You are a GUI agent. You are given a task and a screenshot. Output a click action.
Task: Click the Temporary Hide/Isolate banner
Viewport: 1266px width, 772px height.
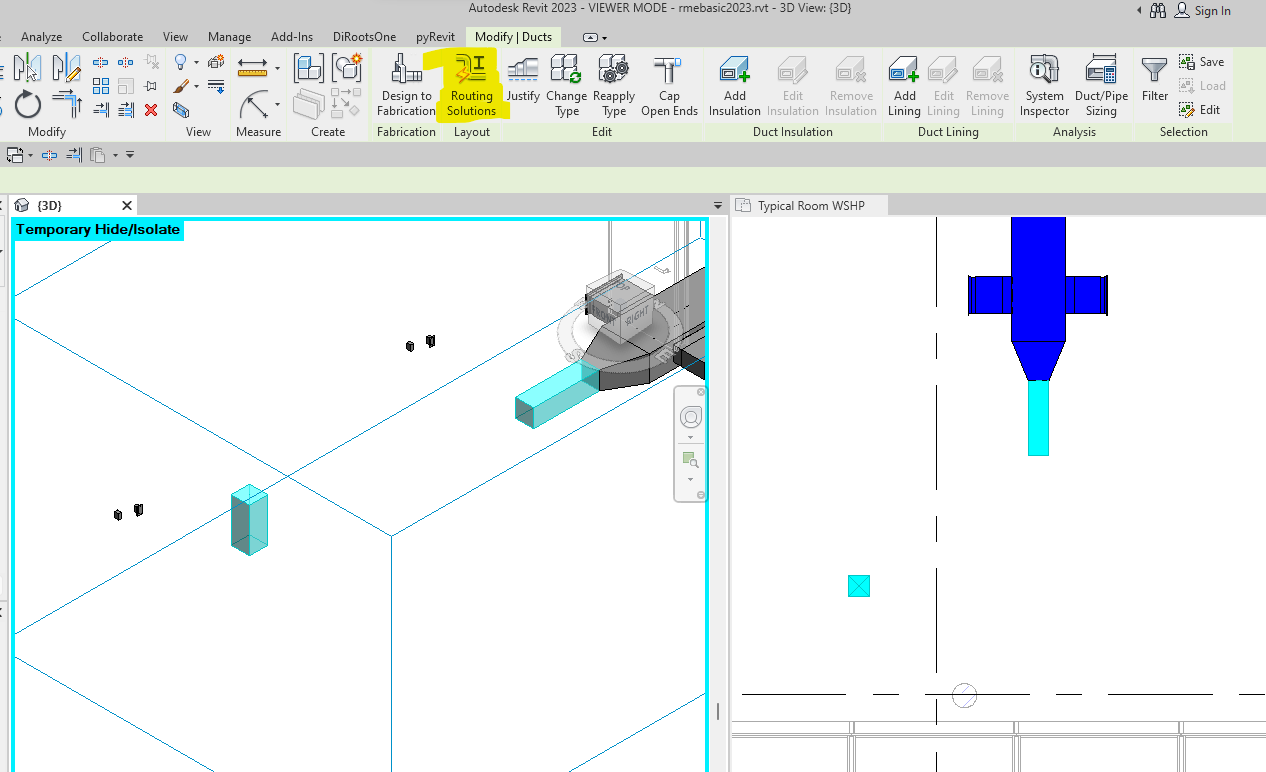(97, 229)
